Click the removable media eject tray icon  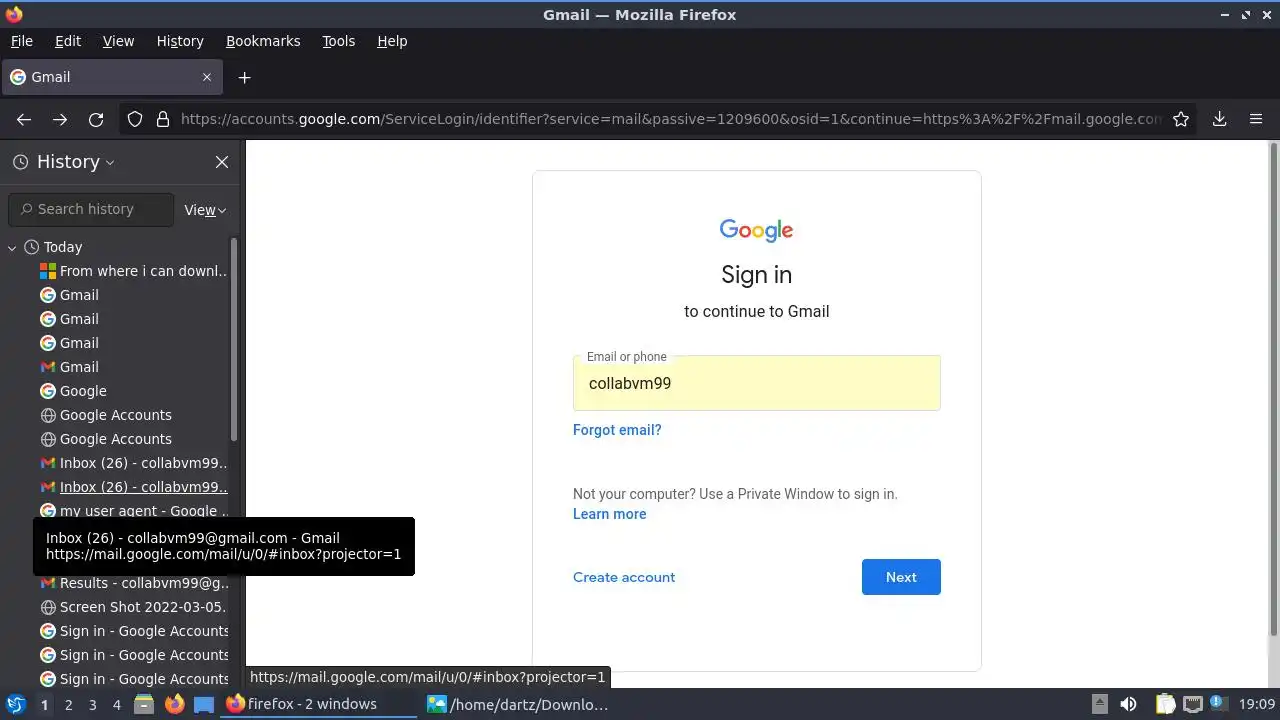tap(1099, 704)
